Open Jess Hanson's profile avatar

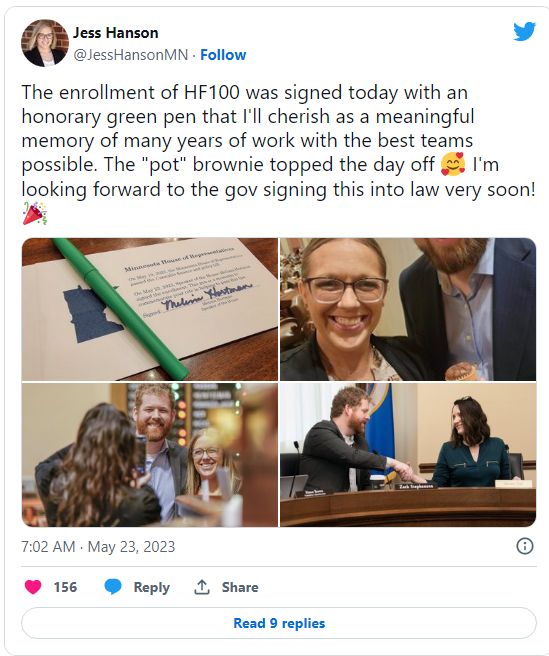(x=45, y=43)
